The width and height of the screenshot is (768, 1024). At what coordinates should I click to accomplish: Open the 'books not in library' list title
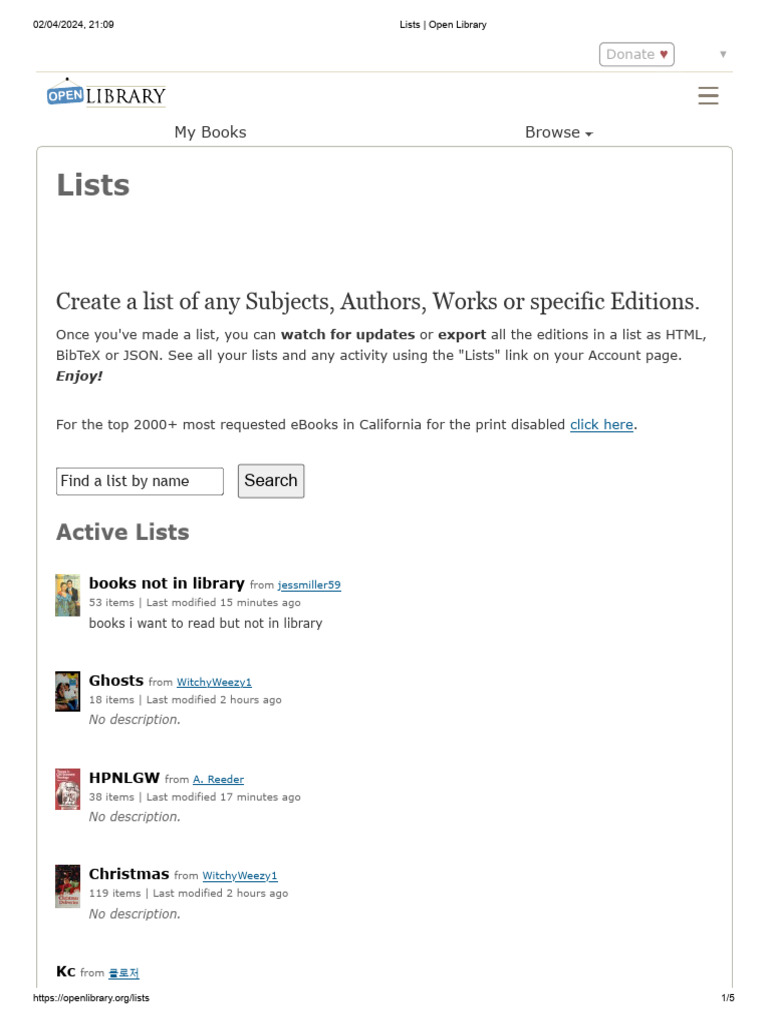coord(166,583)
